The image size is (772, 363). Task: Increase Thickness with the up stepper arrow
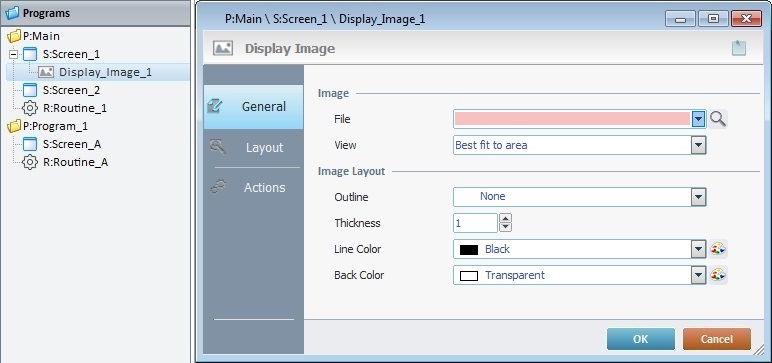(506, 218)
